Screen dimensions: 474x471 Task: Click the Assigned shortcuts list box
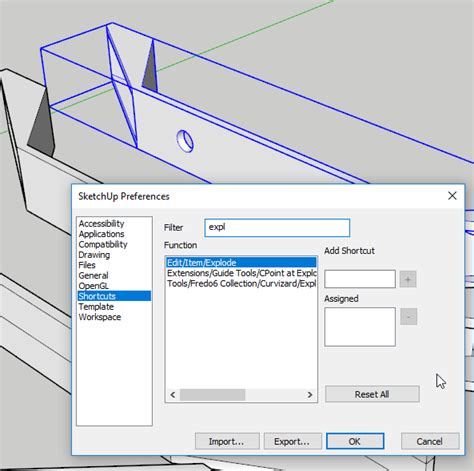(x=360, y=327)
